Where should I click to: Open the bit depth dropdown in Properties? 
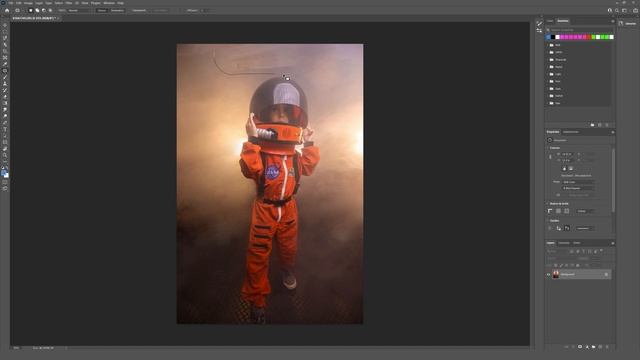pyautogui.click(x=579, y=188)
